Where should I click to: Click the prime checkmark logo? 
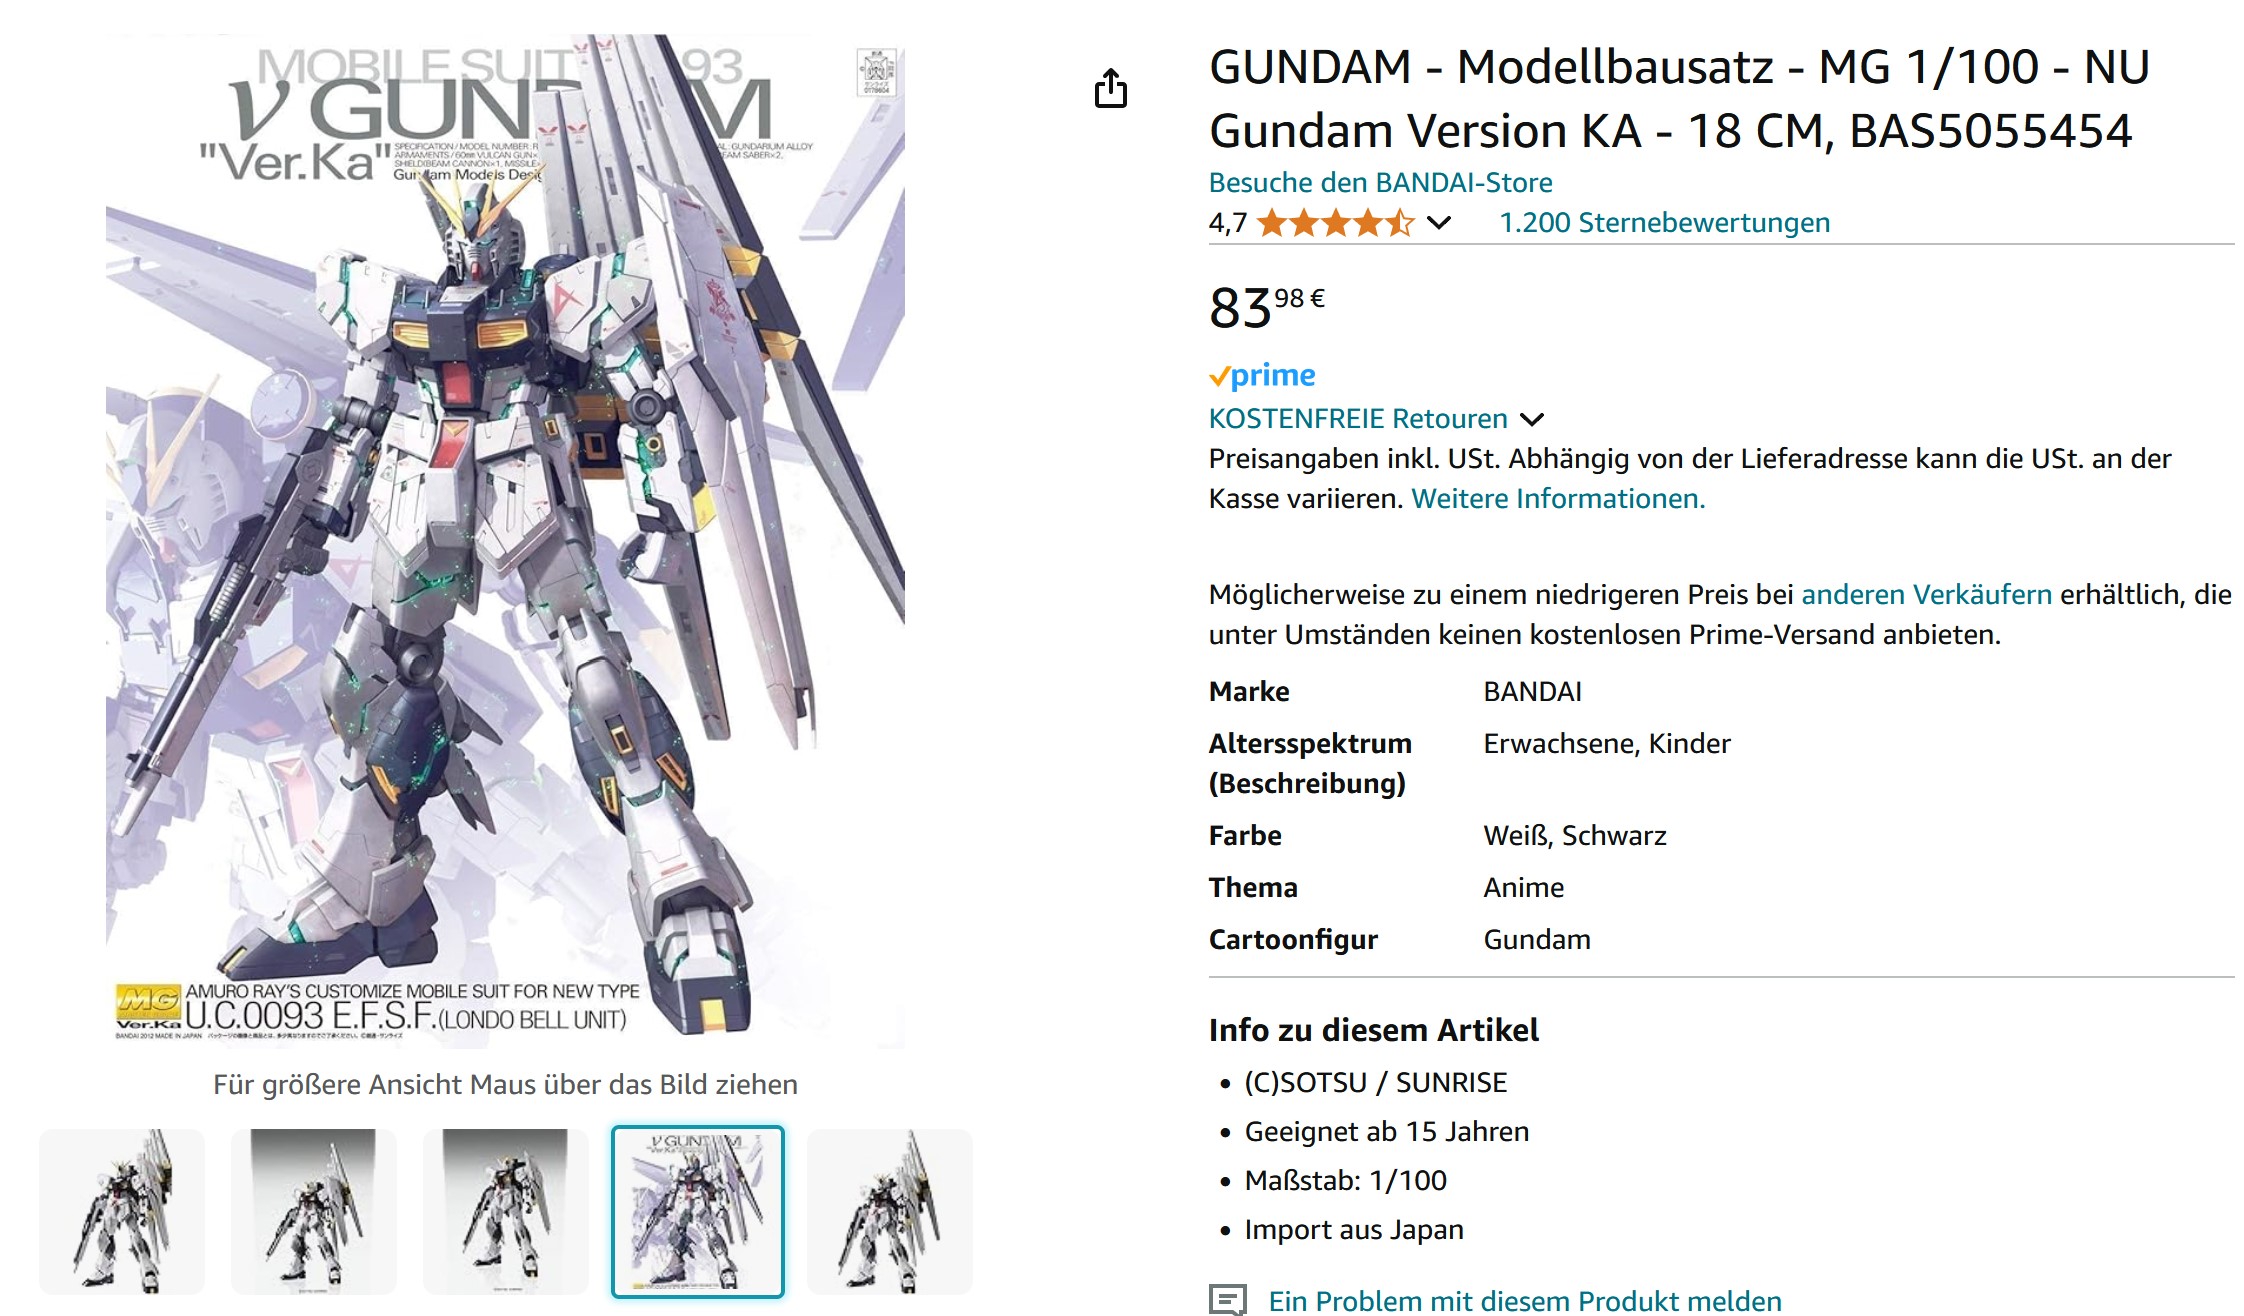pos(1262,375)
